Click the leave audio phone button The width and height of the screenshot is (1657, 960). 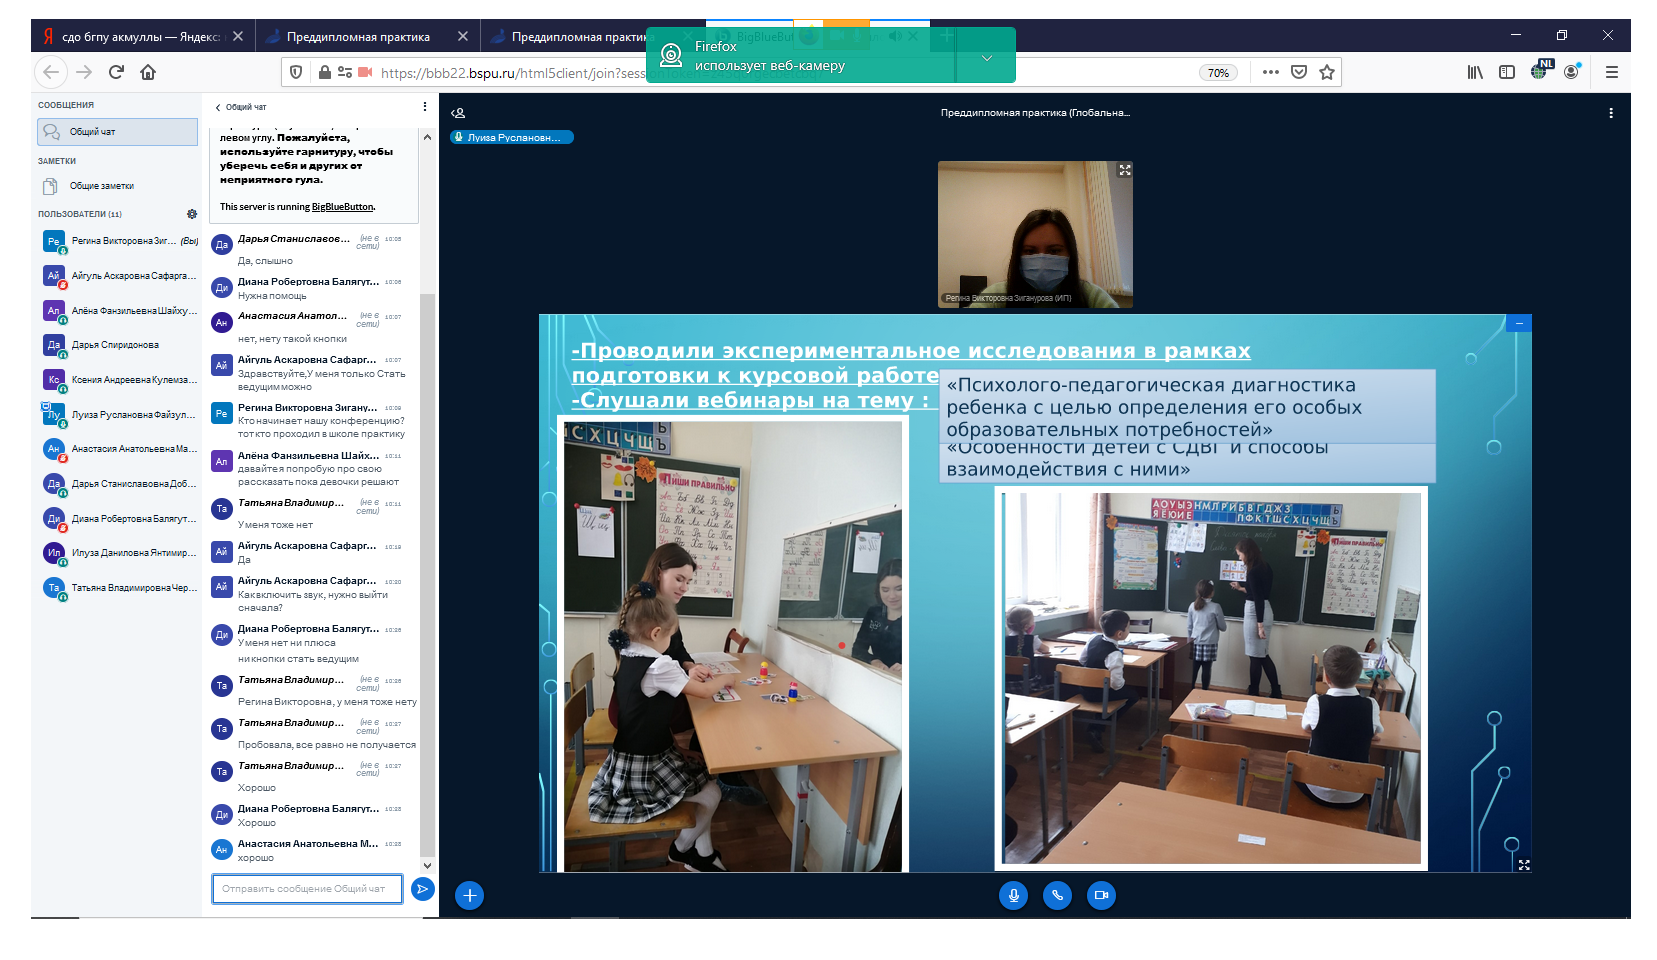pos(1057,895)
